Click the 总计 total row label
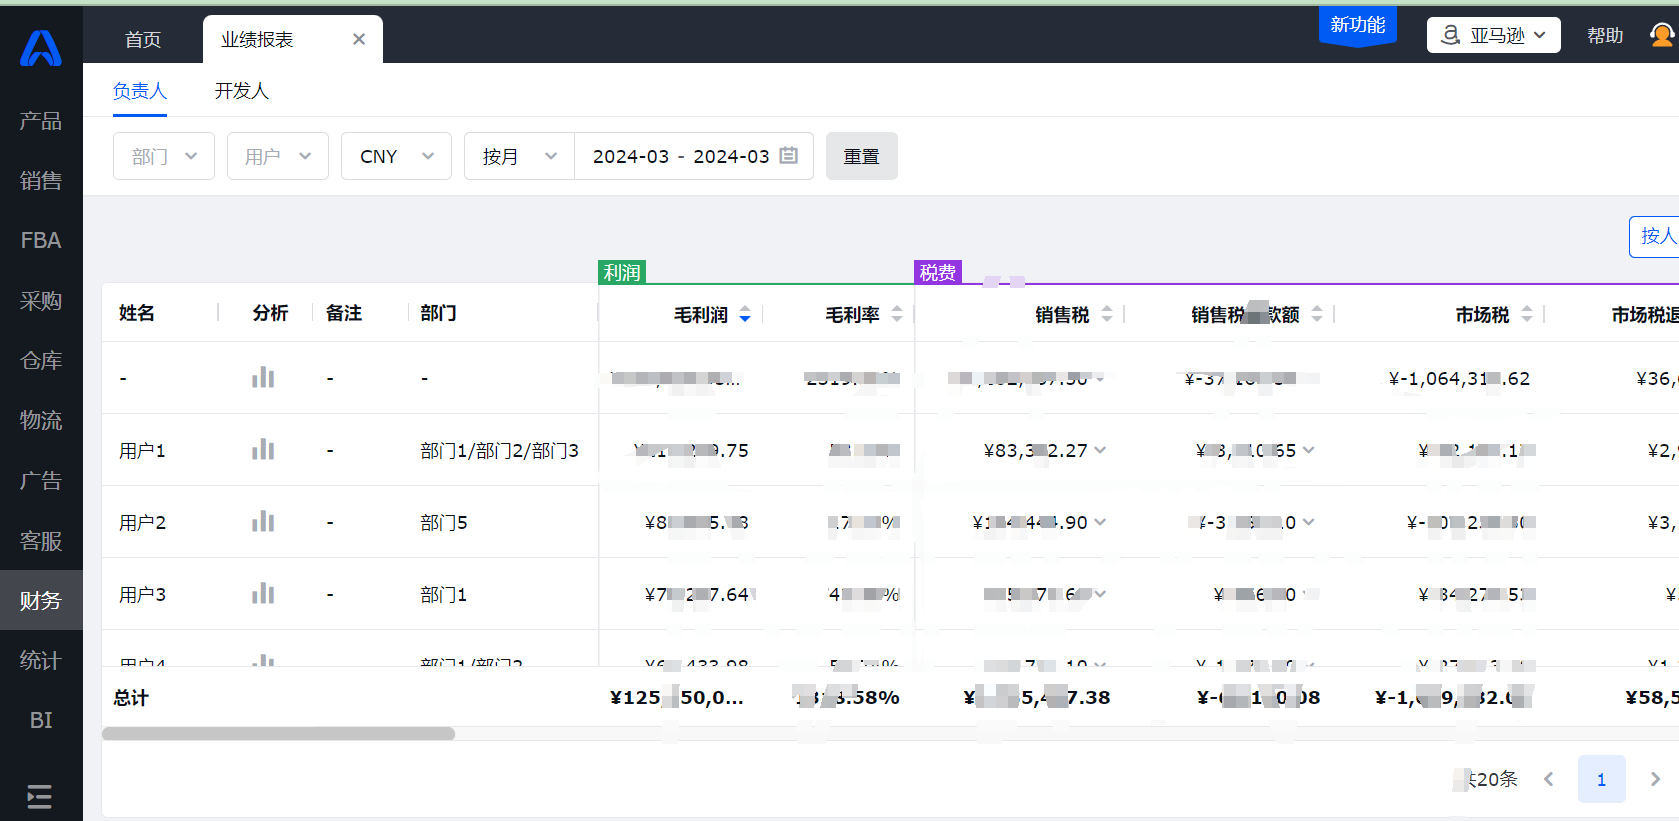 pos(131,698)
